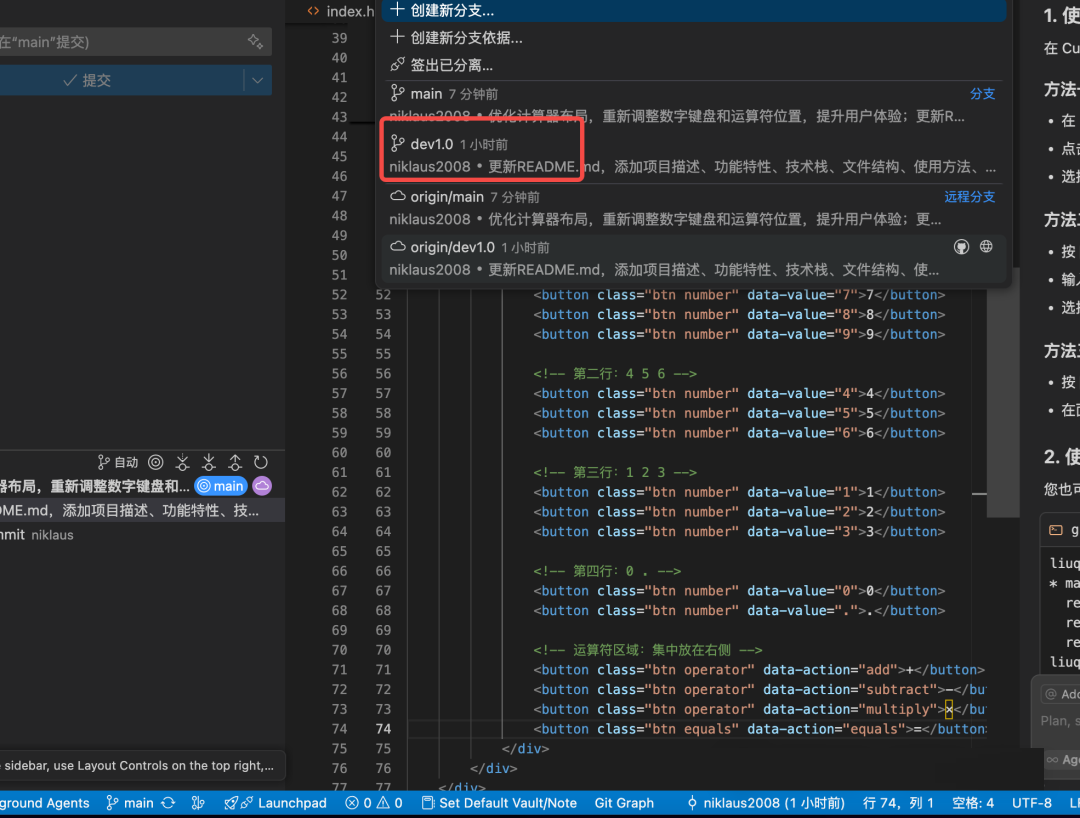The height and width of the screenshot is (818, 1080).
Task: Click the 提交 commit button
Action: click(121, 81)
